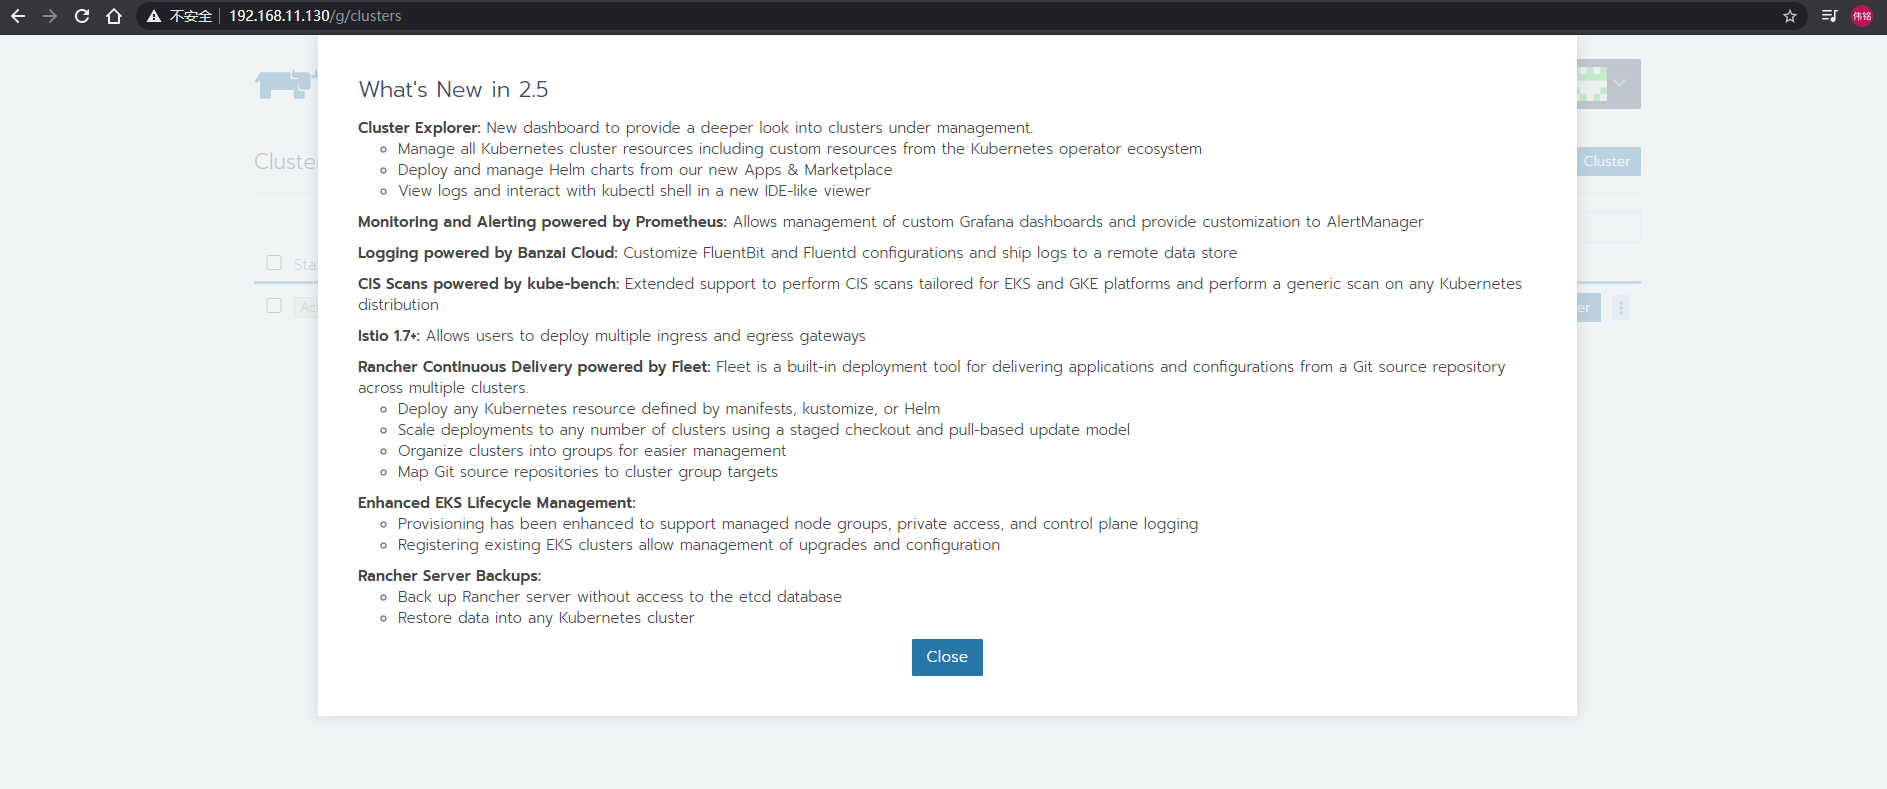Screen dimensions: 1887x789
Task: Click the Active status badge in cluster row
Action: click(308, 307)
